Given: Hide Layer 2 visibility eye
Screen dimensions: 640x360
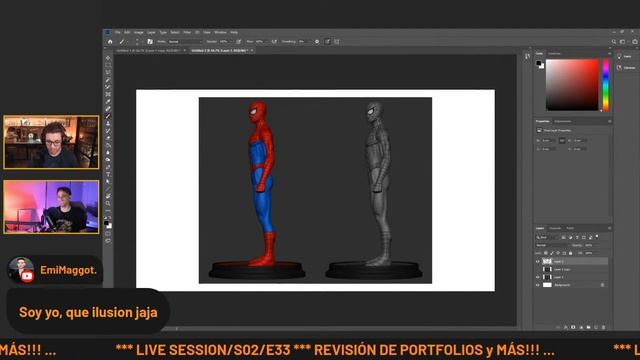Looking at the screenshot, I should 538,261.
